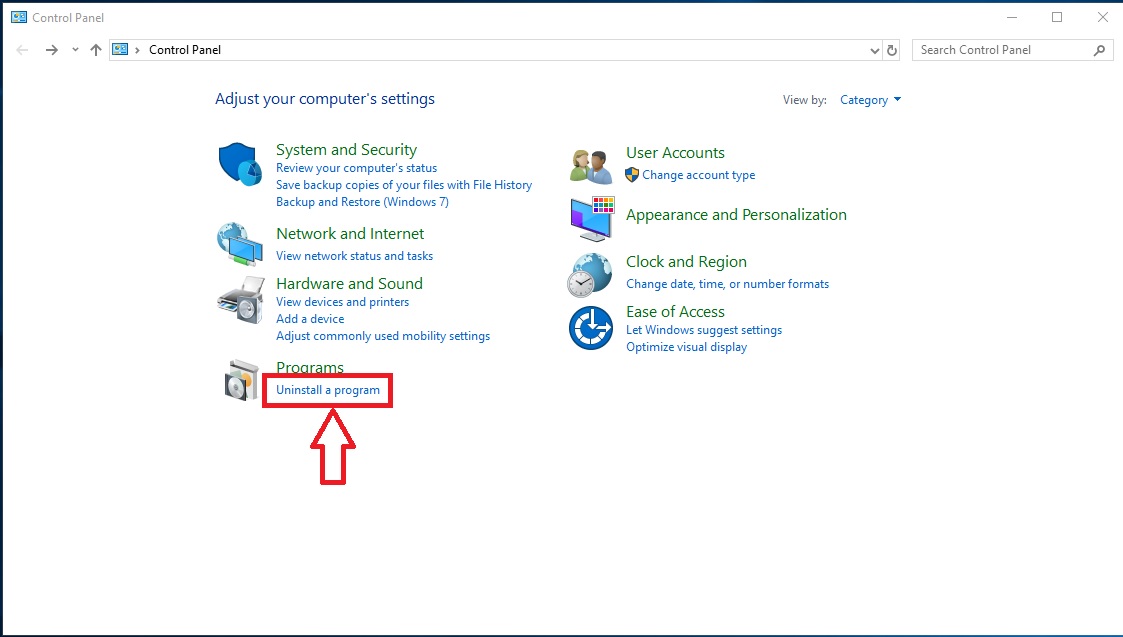The height and width of the screenshot is (637, 1123).
Task: Open Ease of Access category
Action: point(675,312)
